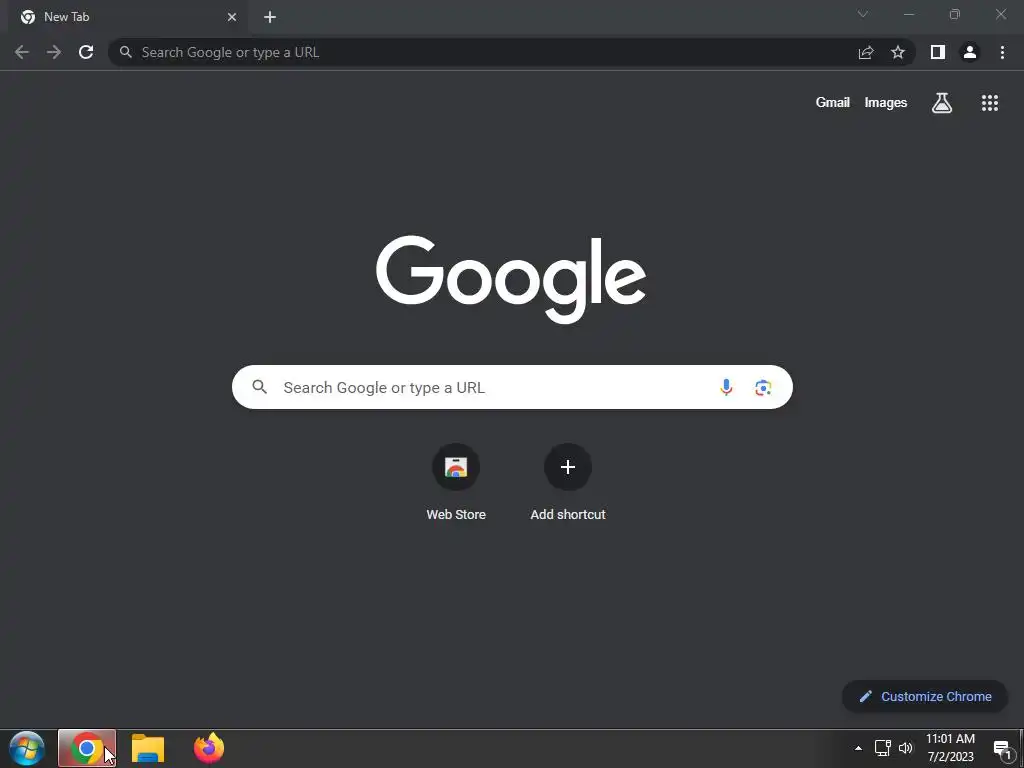Open File Explorer from taskbar
Image resolution: width=1024 pixels, height=768 pixels.
tap(148, 748)
